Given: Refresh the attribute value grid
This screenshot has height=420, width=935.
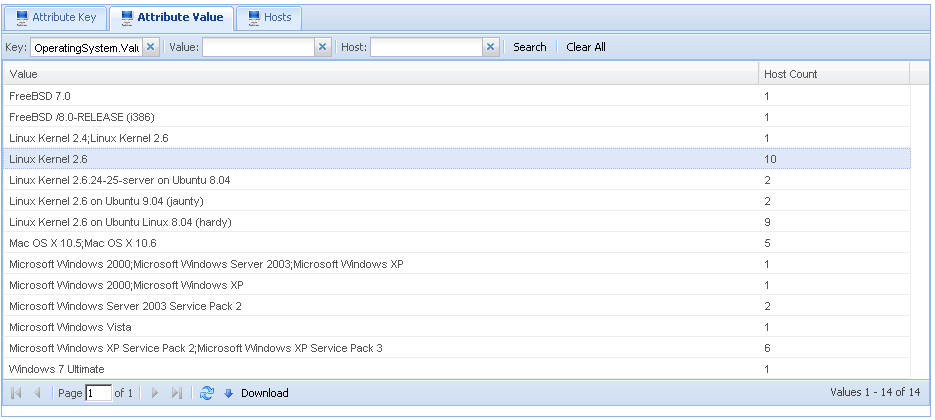Looking at the screenshot, I should tap(207, 393).
